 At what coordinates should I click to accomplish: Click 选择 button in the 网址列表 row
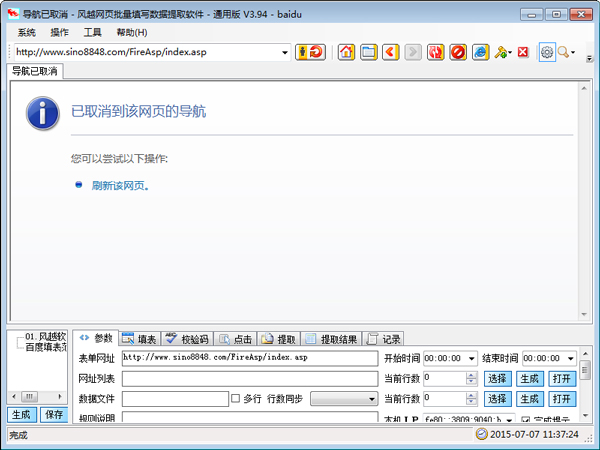[497, 378]
